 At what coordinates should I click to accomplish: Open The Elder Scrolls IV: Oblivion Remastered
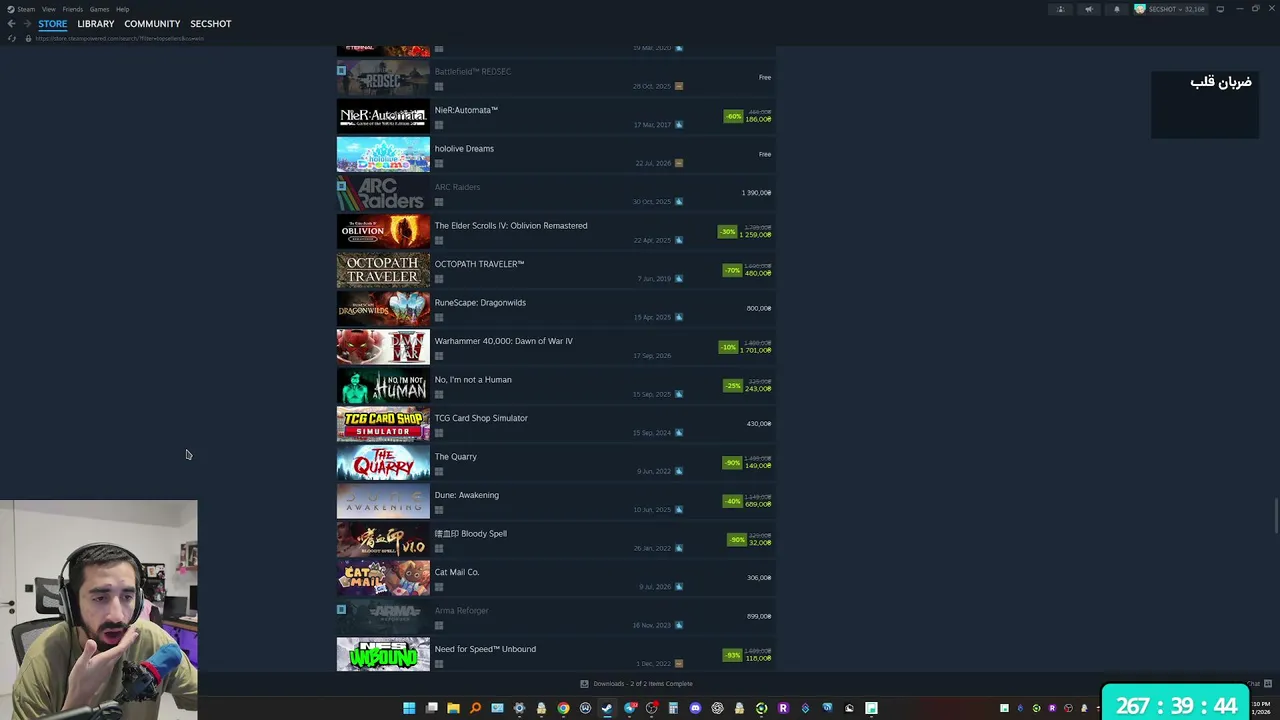(x=556, y=232)
